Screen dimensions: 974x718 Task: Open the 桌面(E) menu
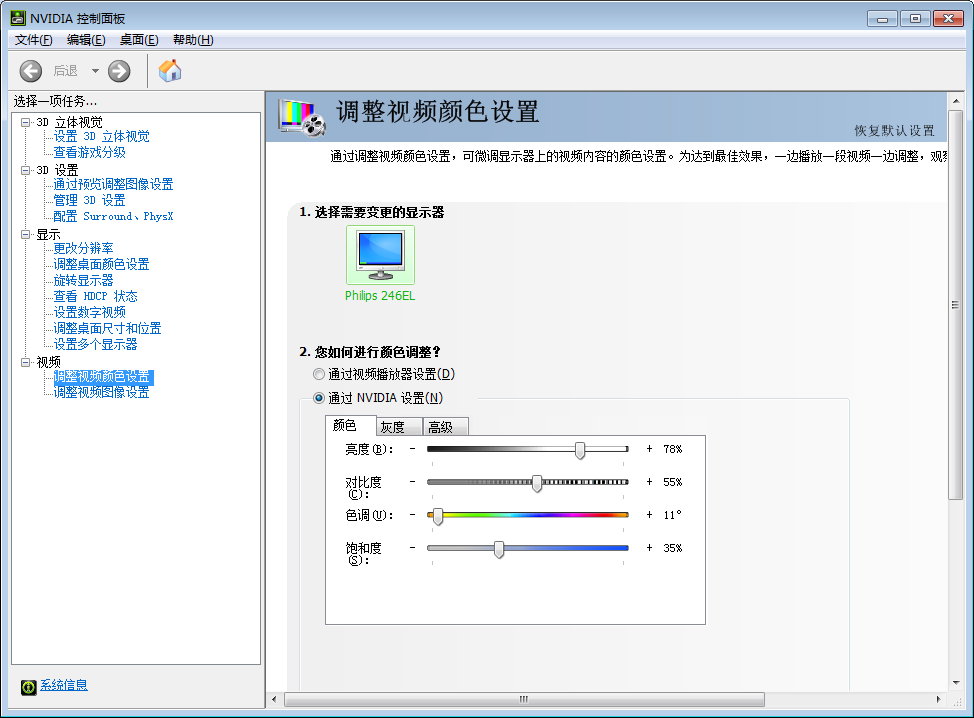tap(139, 40)
